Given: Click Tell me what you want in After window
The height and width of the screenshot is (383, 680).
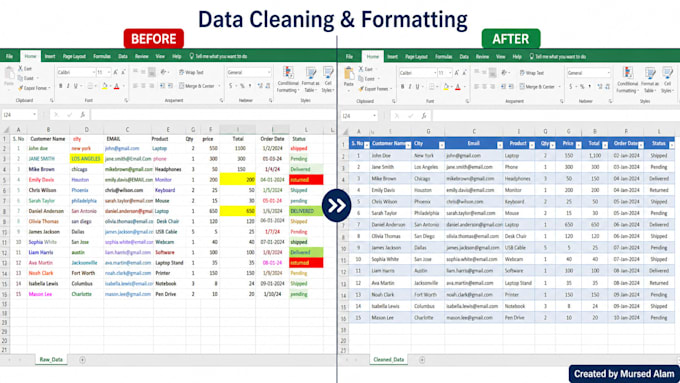Looking at the screenshot, I should pyautogui.click(x=558, y=57).
